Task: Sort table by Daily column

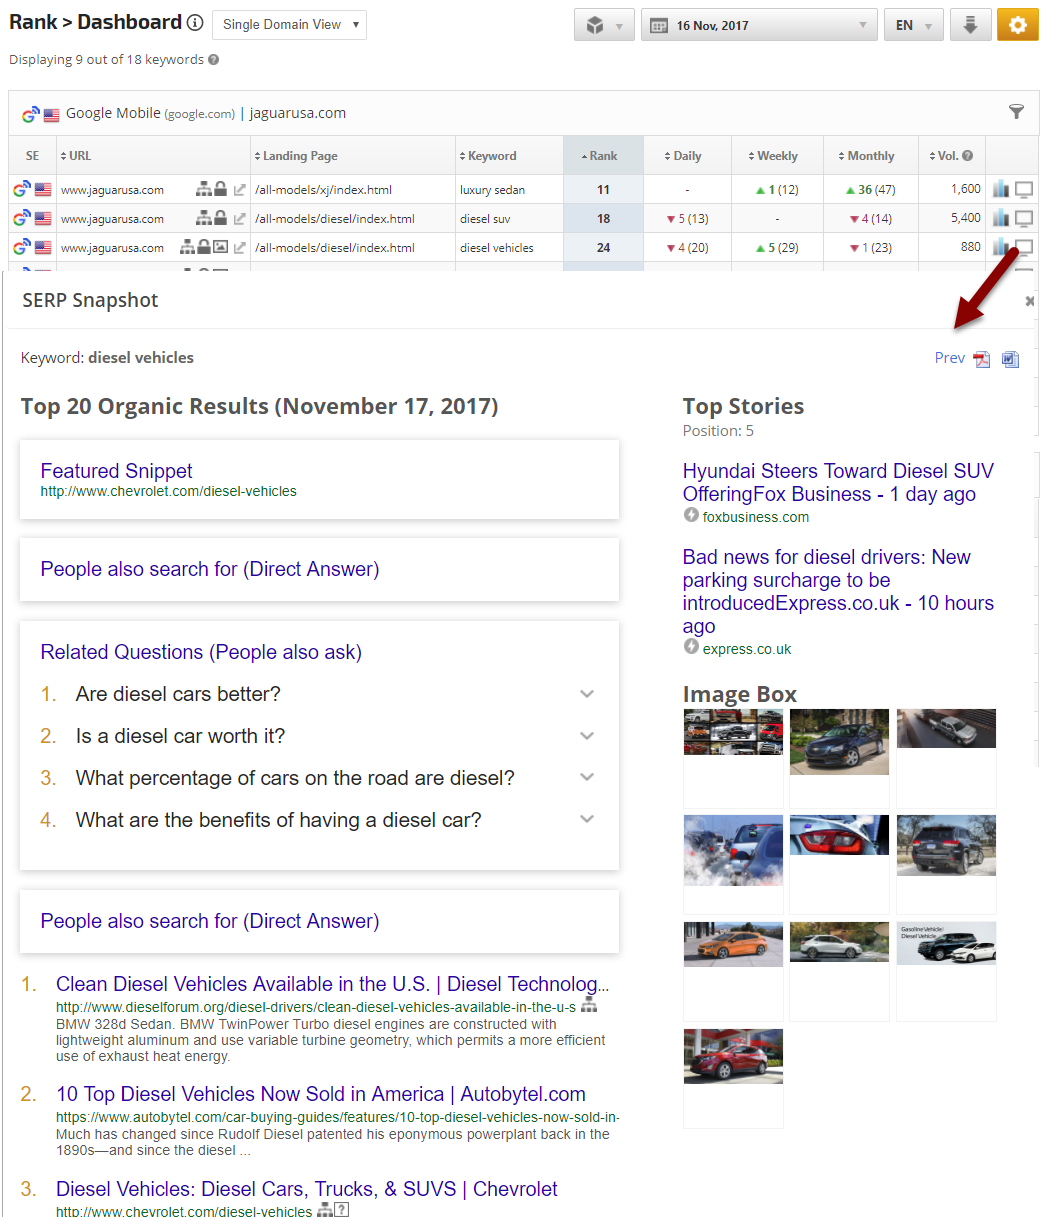Action: (x=683, y=156)
